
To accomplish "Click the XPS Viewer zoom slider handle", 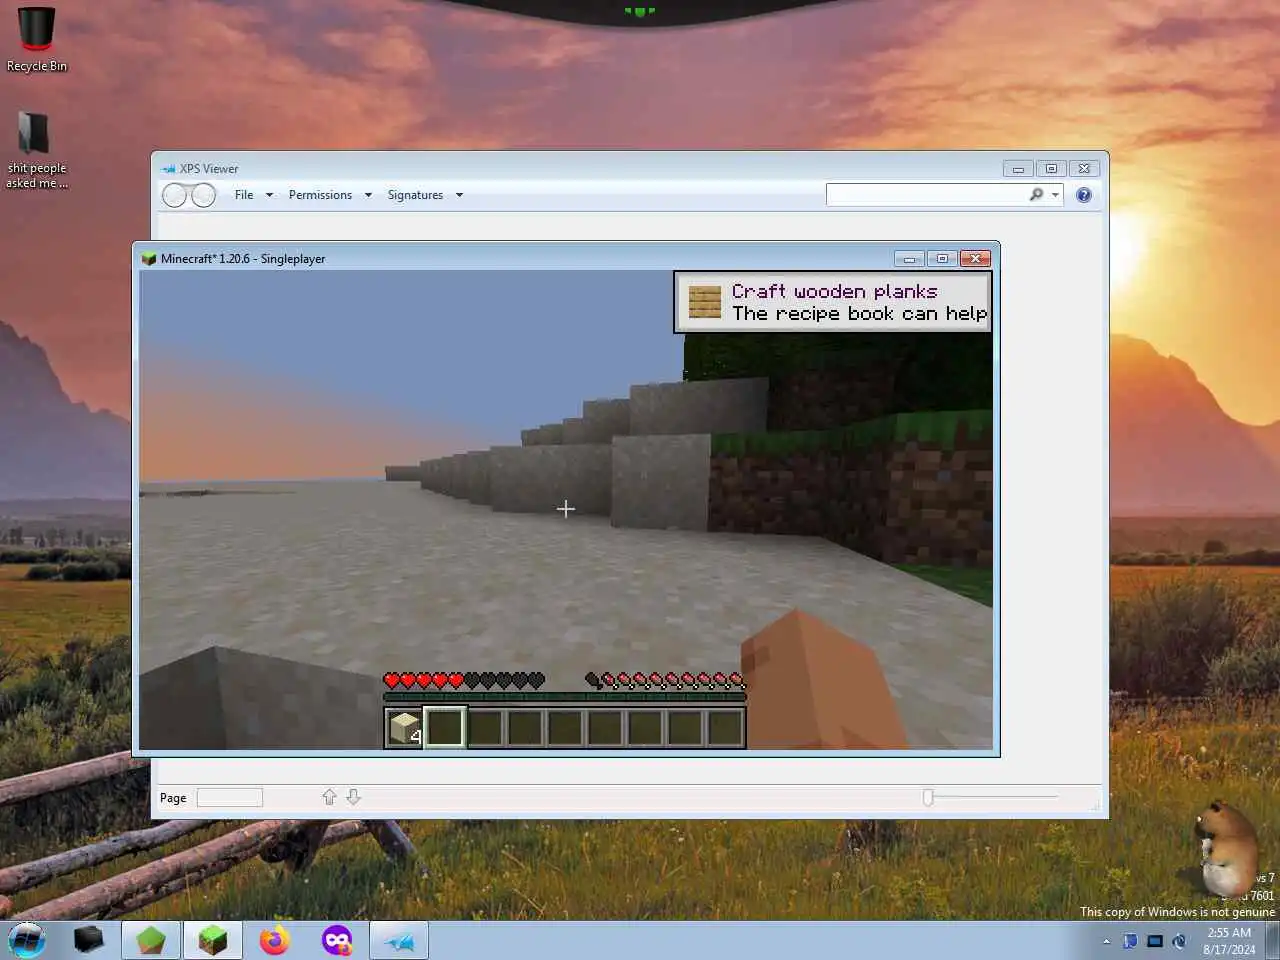I will (x=928, y=797).
